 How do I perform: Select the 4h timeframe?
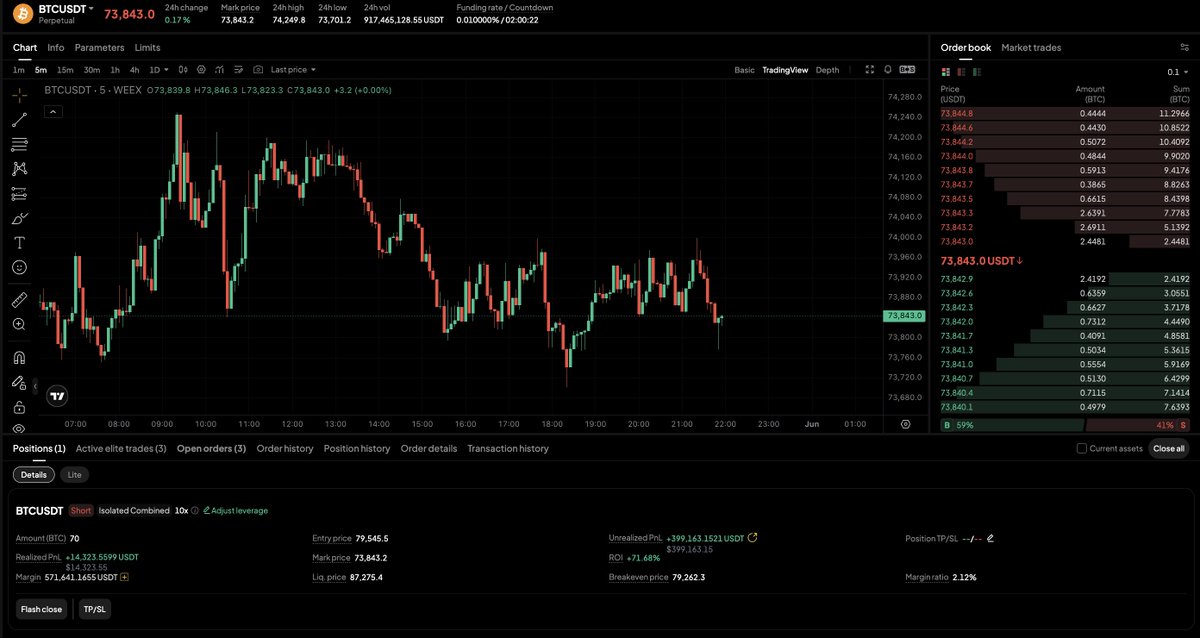tap(134, 70)
